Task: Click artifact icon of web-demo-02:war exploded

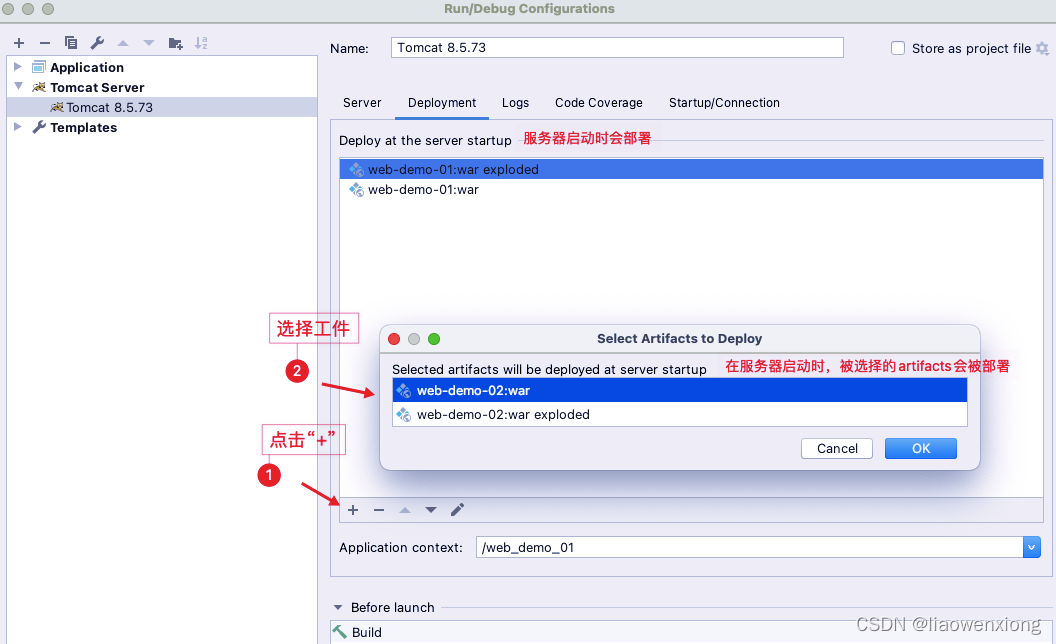Action: click(x=403, y=414)
